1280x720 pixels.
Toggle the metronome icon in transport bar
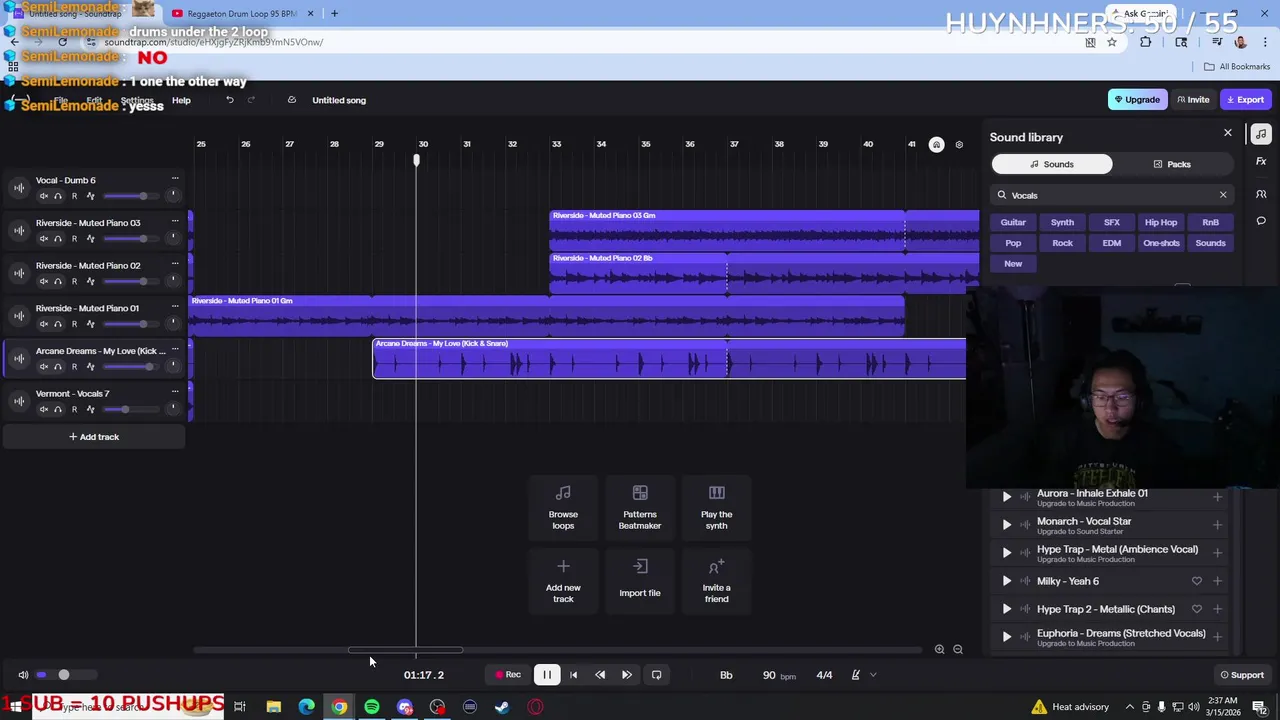coord(856,675)
